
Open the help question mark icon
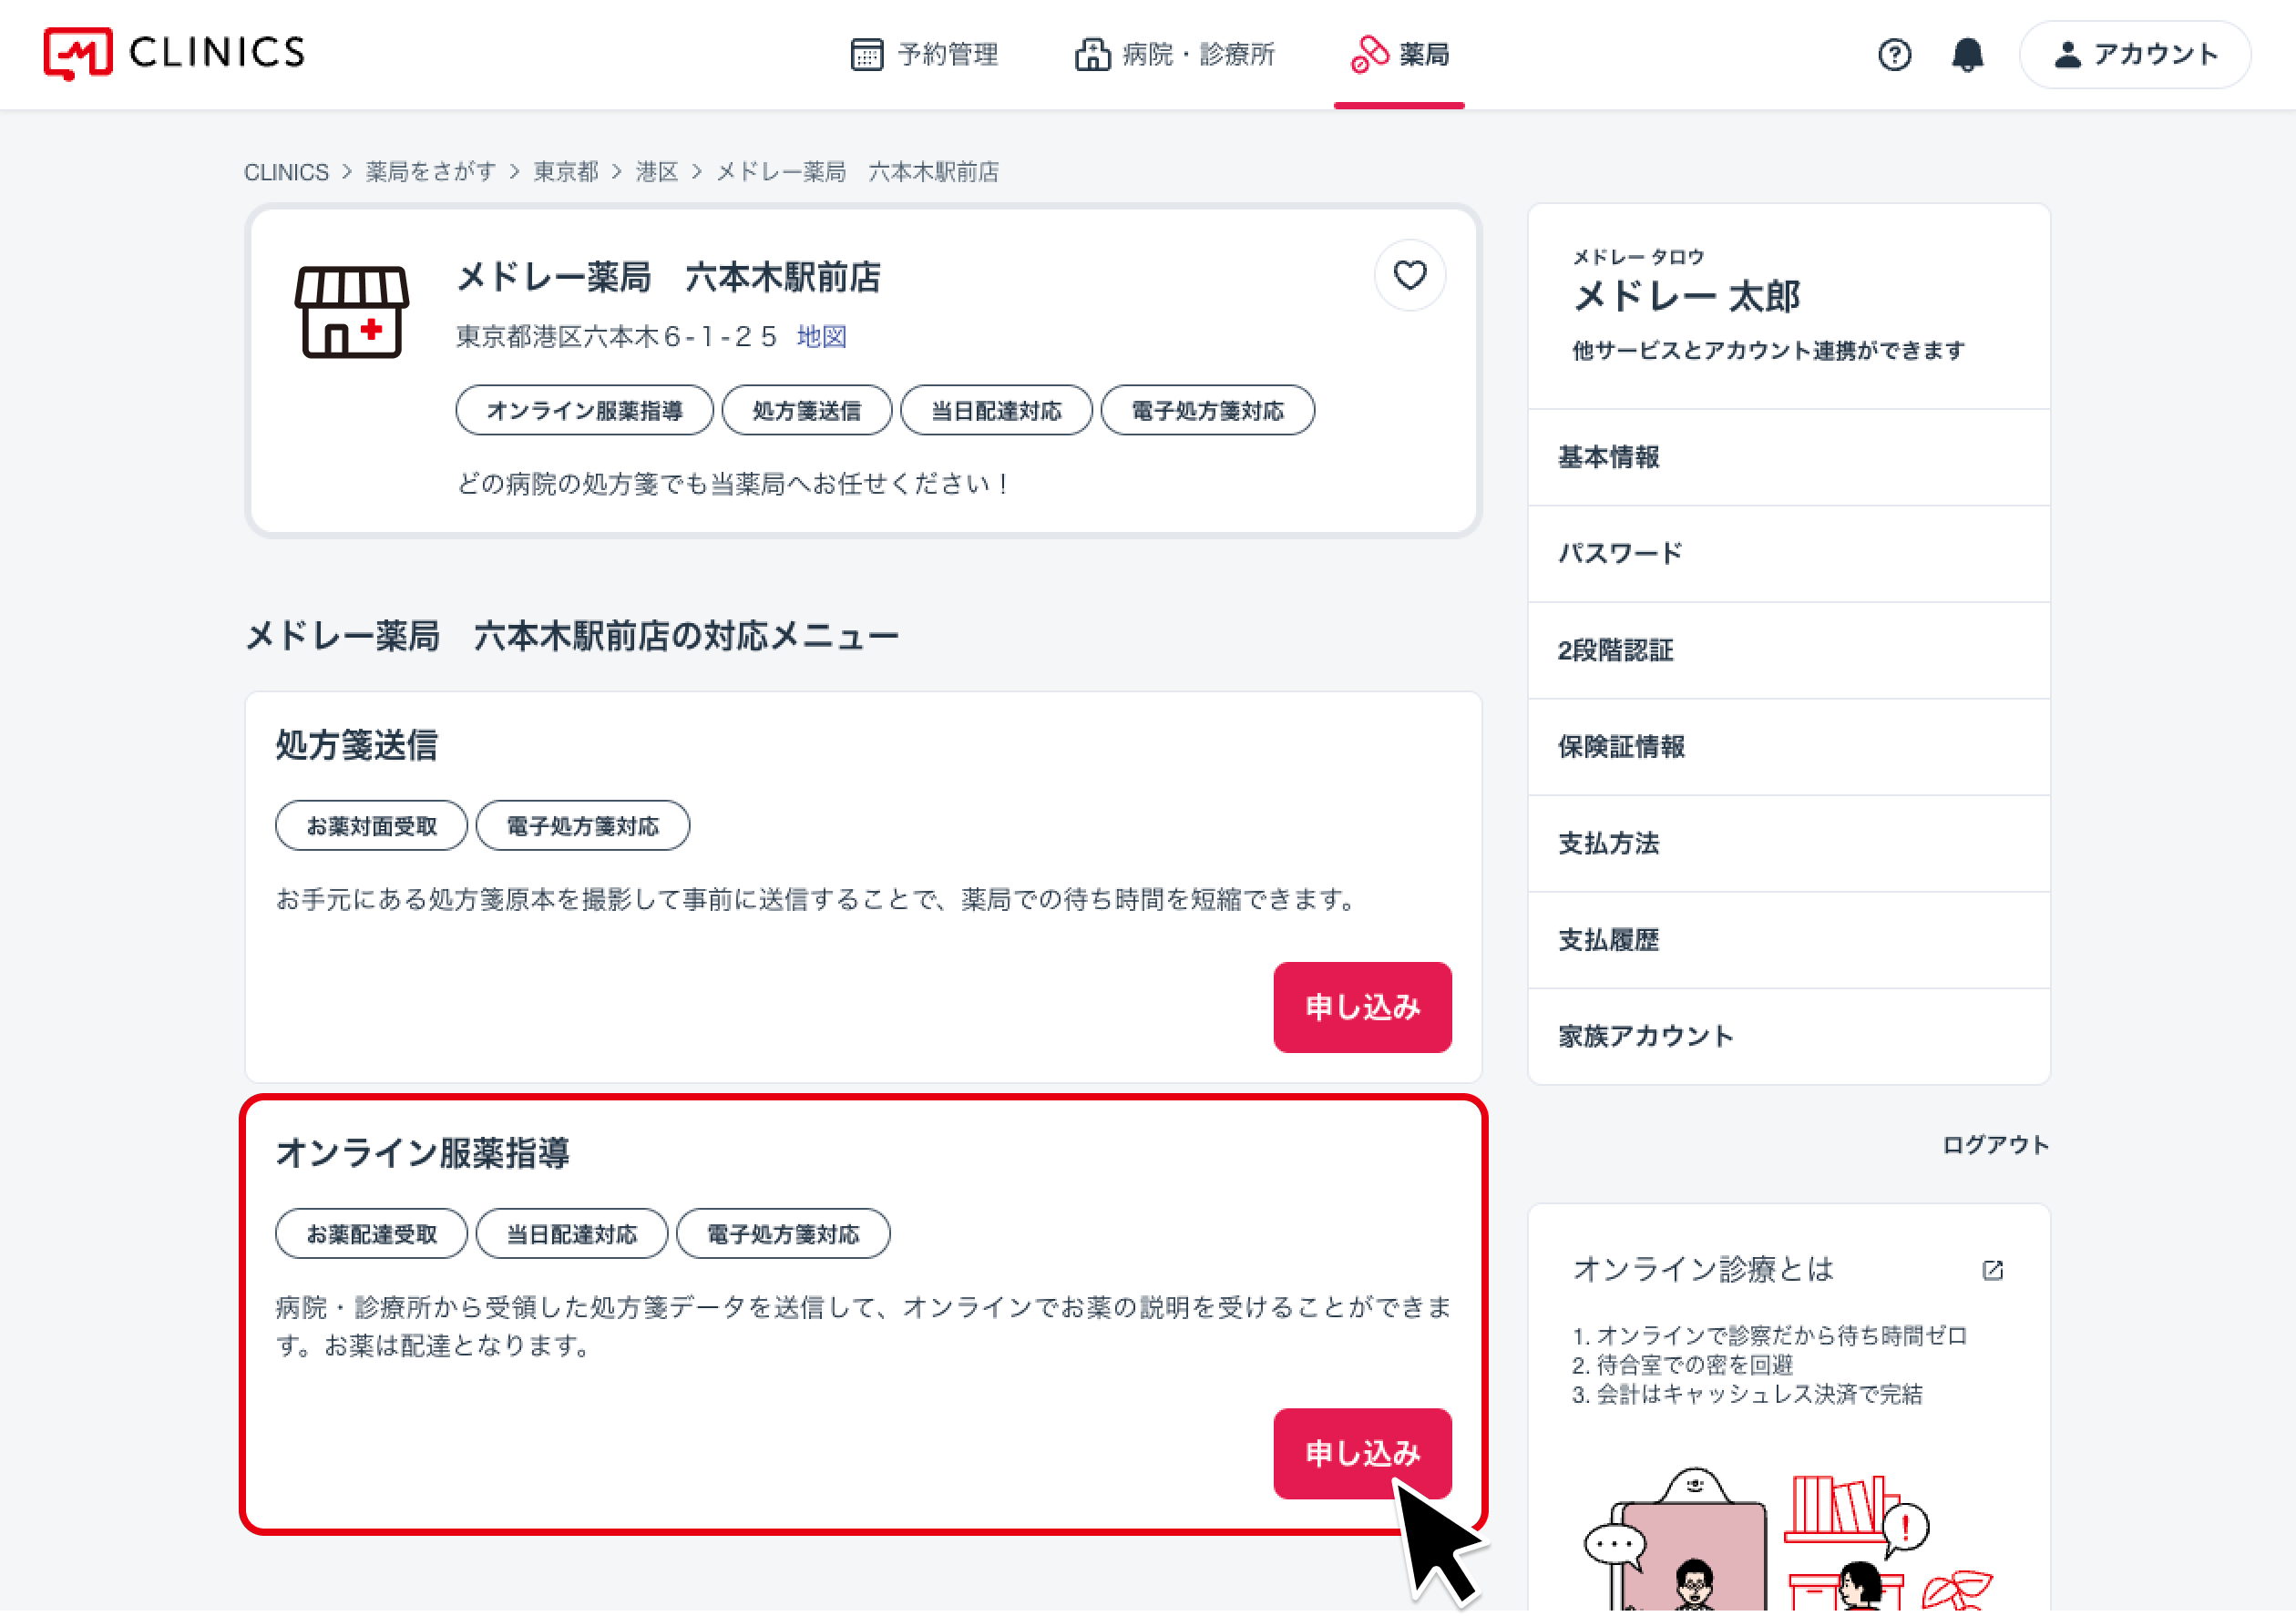1894,54
